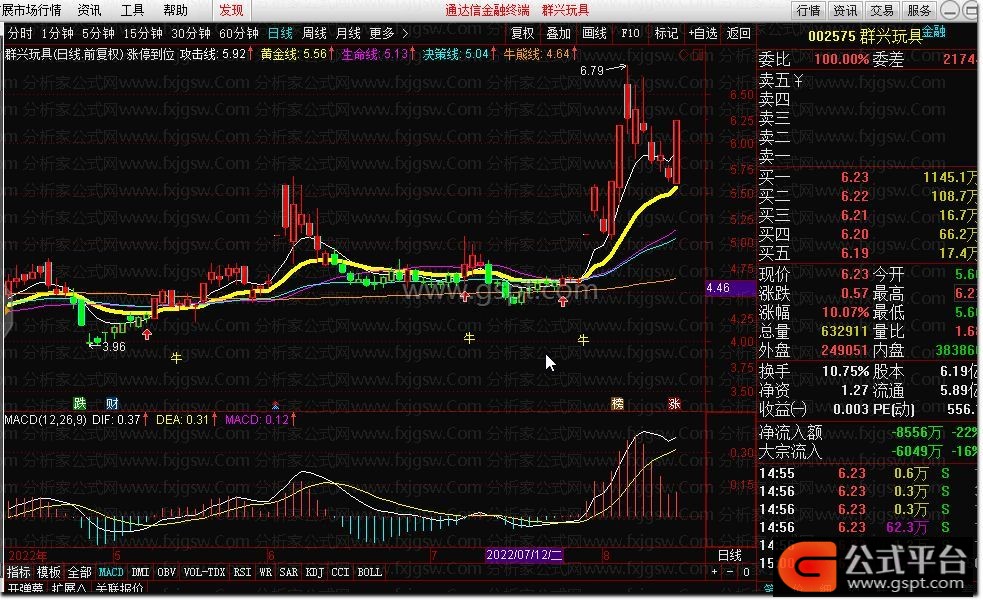
Task: Open the 资讯 menu in the menu bar
Action: point(89,10)
